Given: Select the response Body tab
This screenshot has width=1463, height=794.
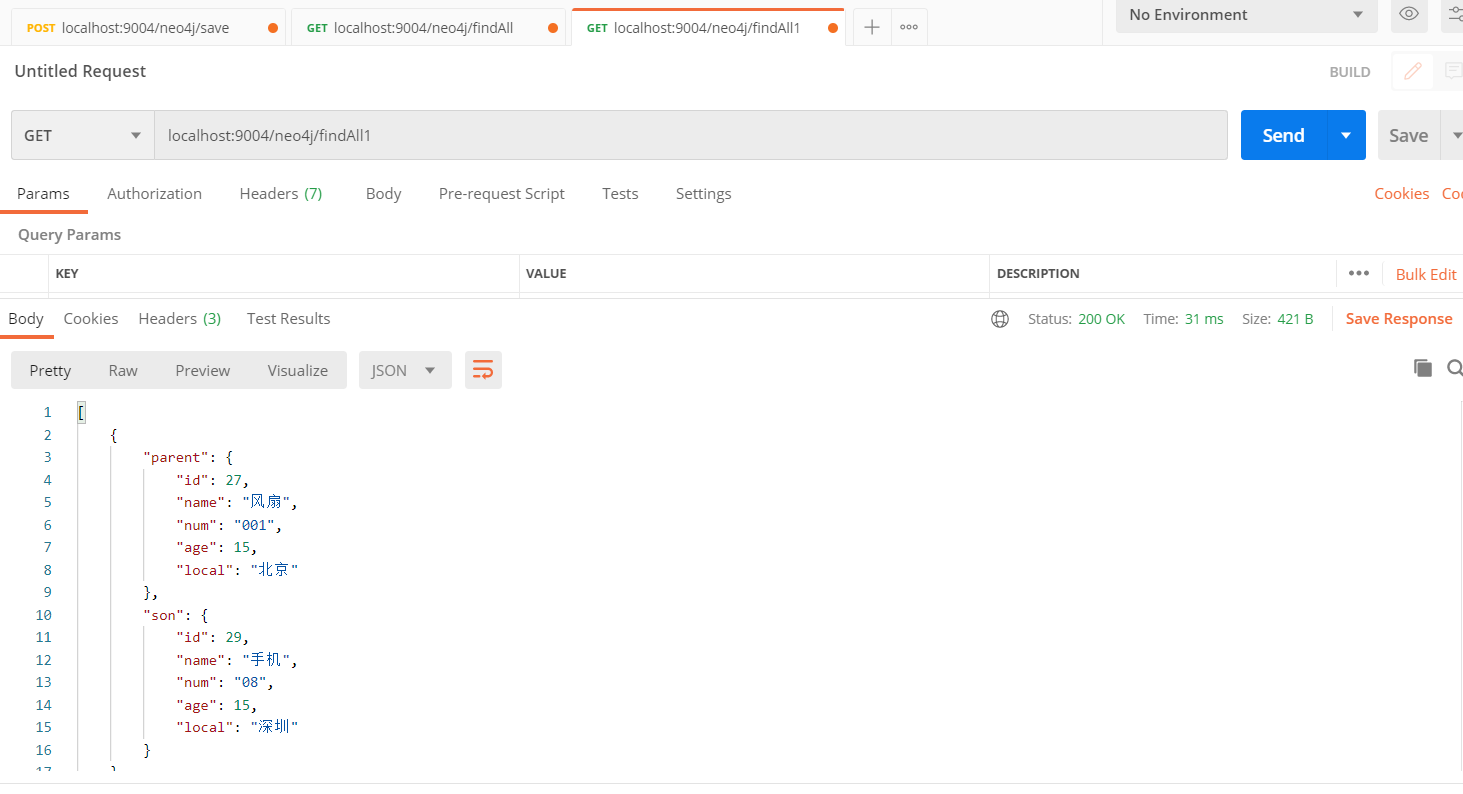Looking at the screenshot, I should point(26,319).
